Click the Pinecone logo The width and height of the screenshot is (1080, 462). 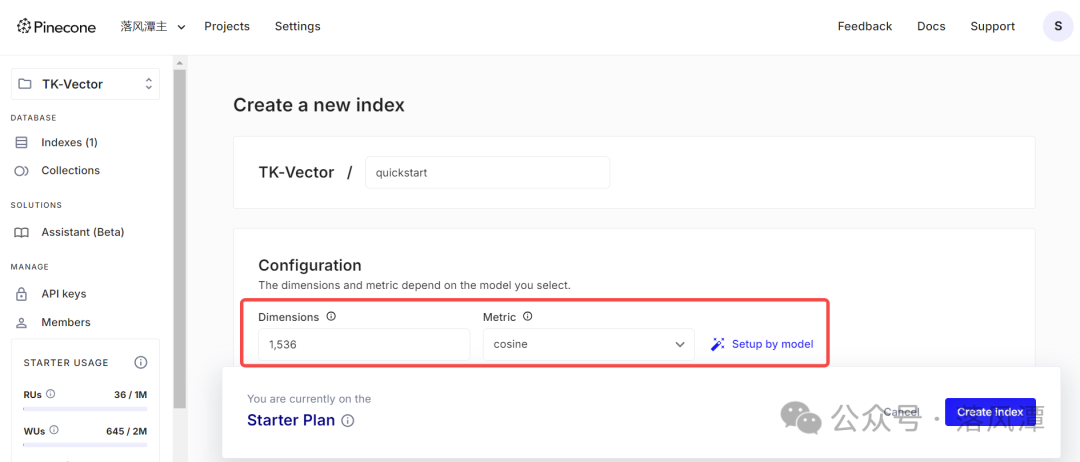[56, 27]
